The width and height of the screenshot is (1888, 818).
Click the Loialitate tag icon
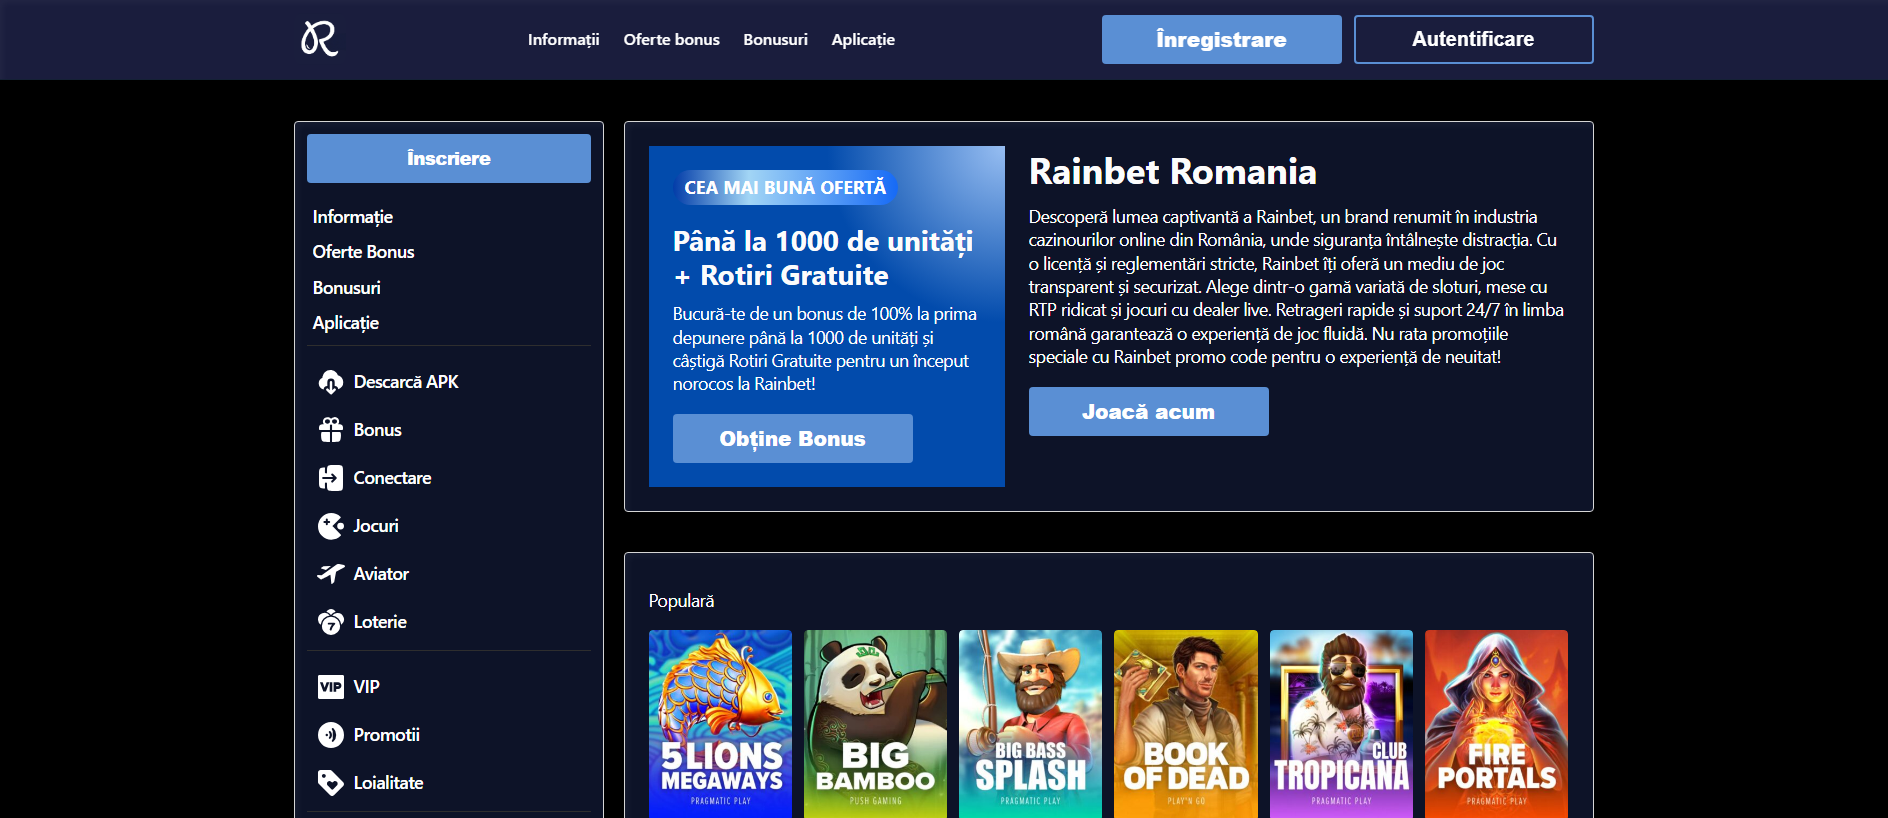click(331, 783)
